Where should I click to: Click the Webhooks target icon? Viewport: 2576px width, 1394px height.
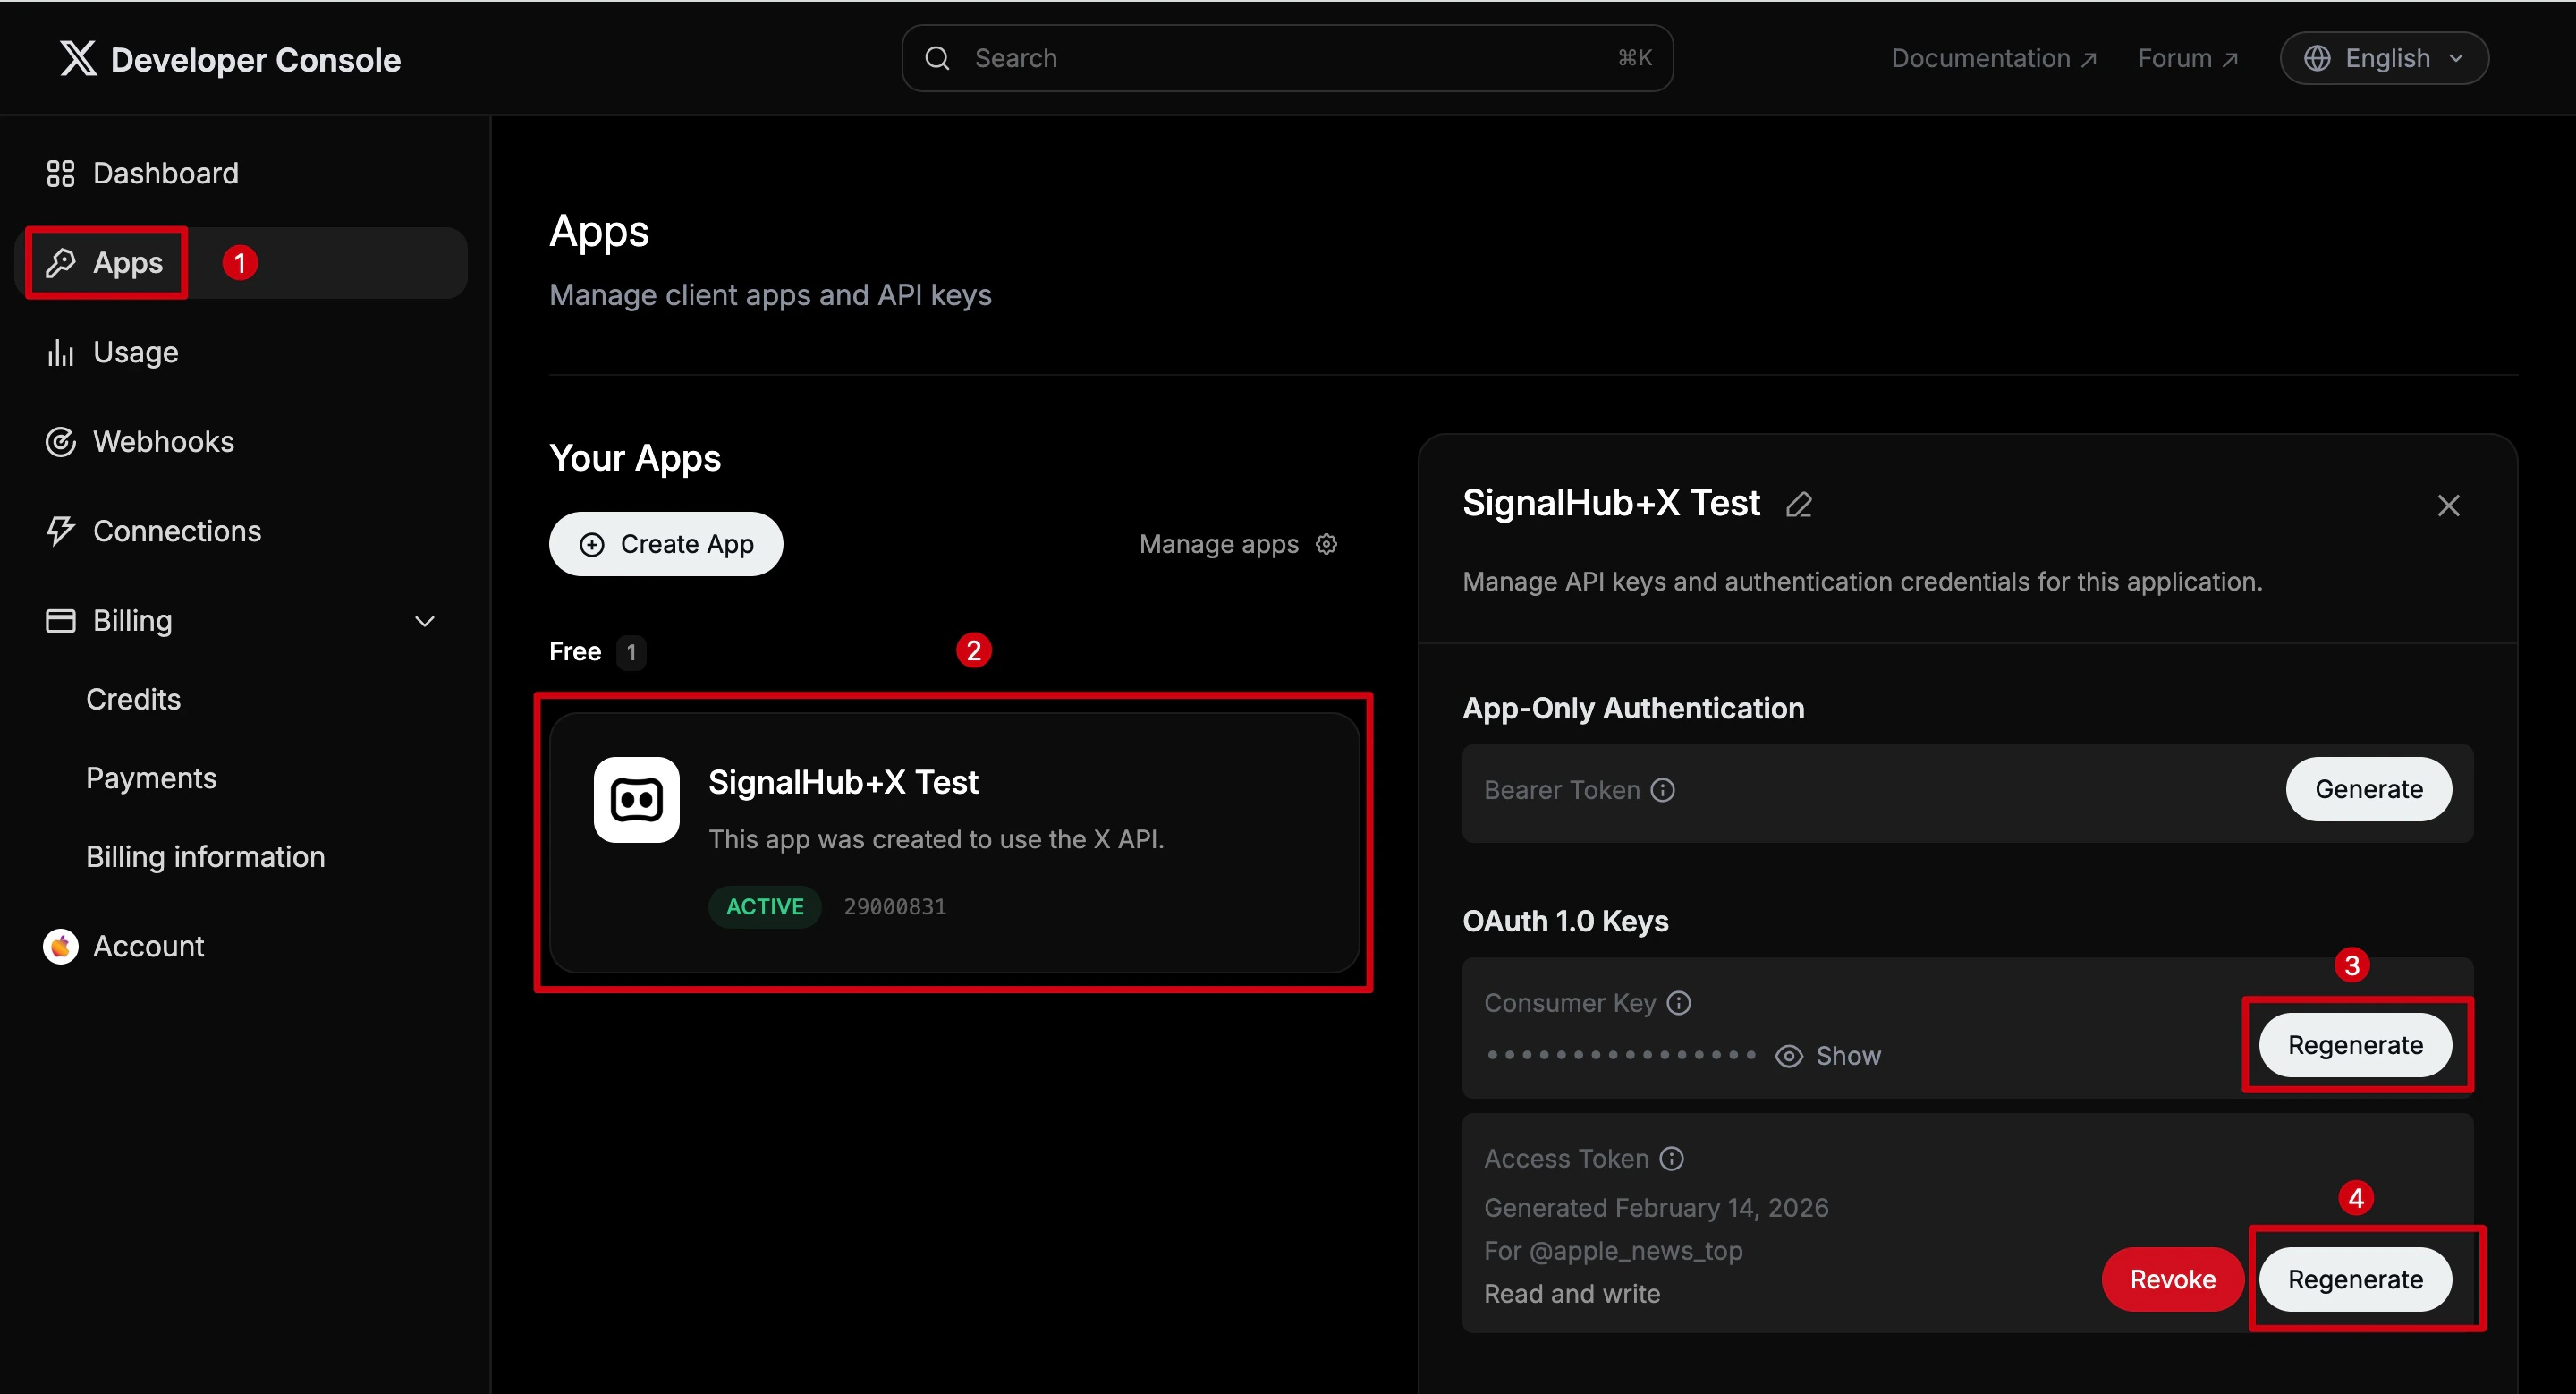tap(61, 441)
